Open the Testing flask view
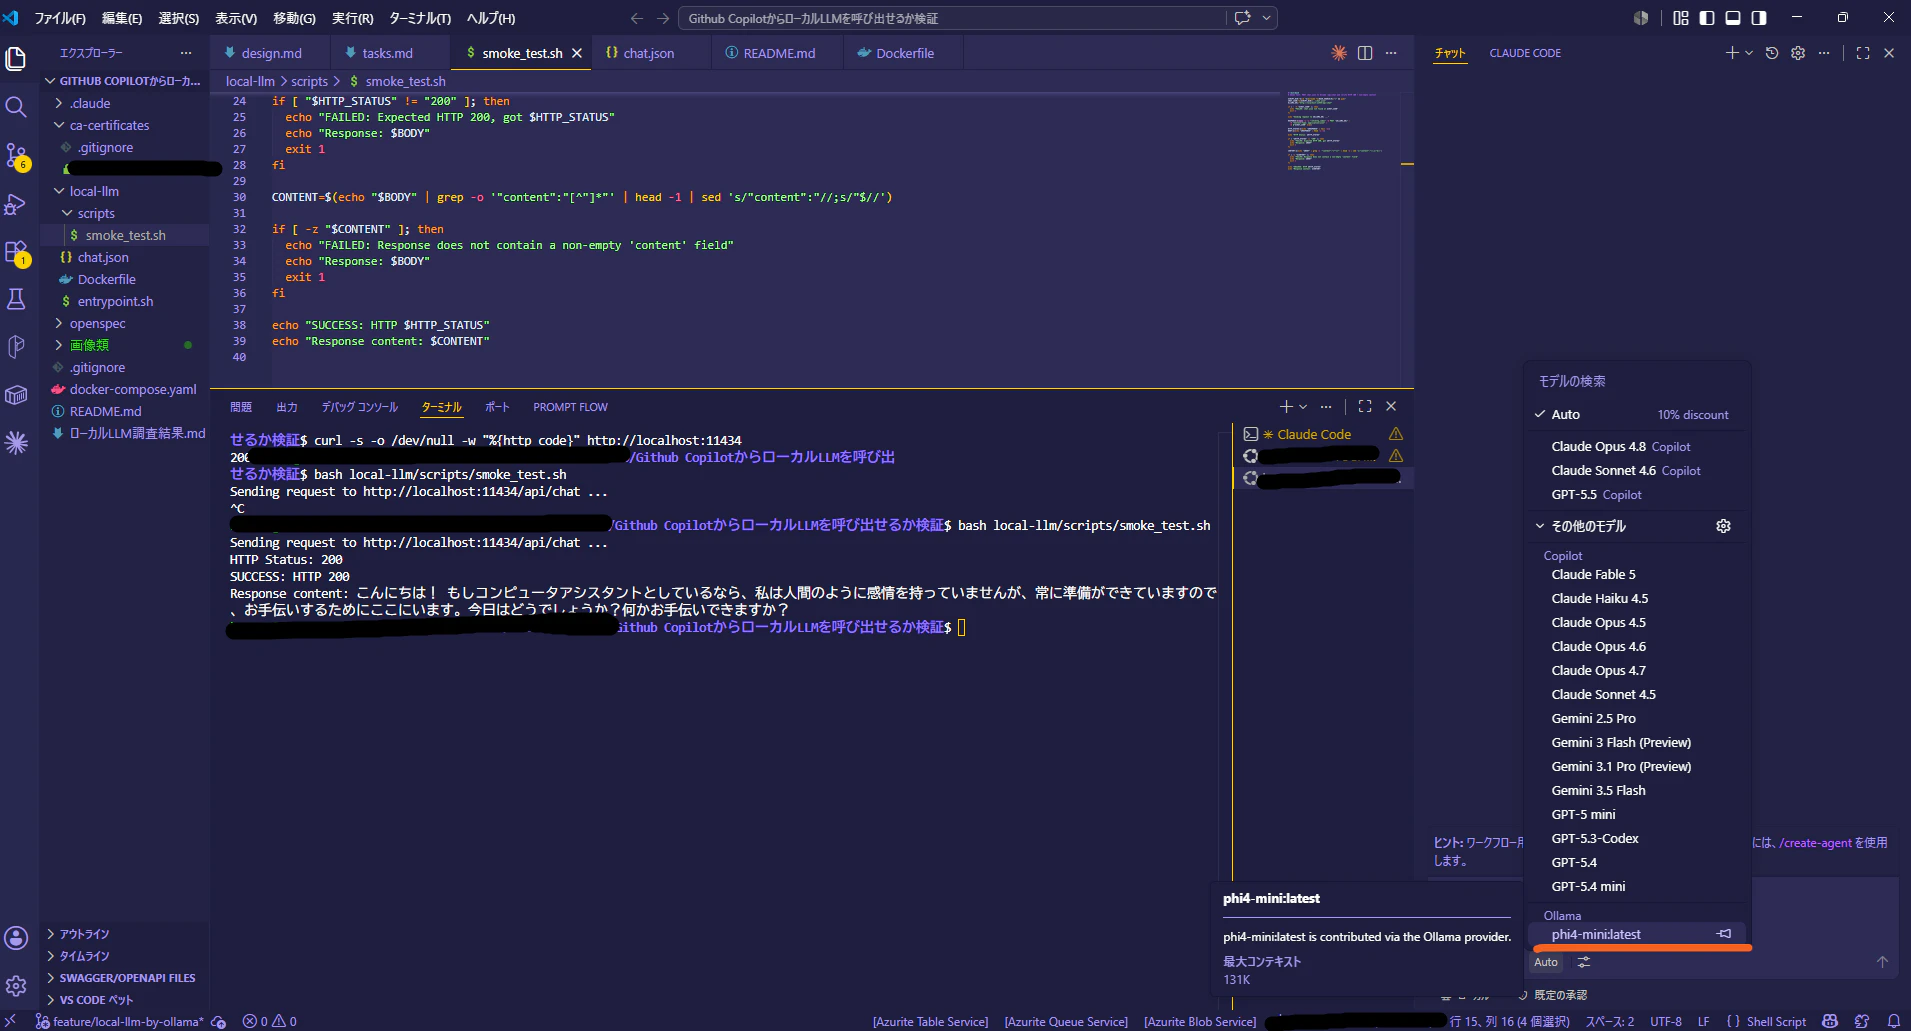The height and width of the screenshot is (1031, 1911). pyautogui.click(x=16, y=299)
